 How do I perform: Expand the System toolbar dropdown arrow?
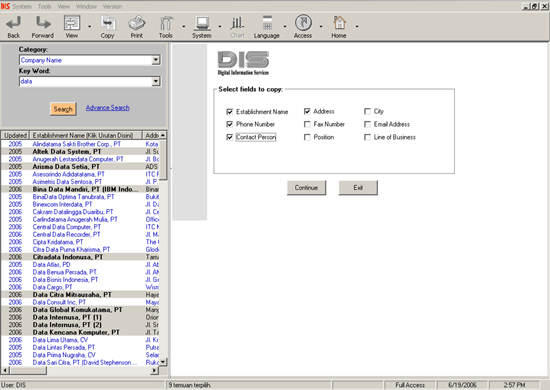pos(220,26)
